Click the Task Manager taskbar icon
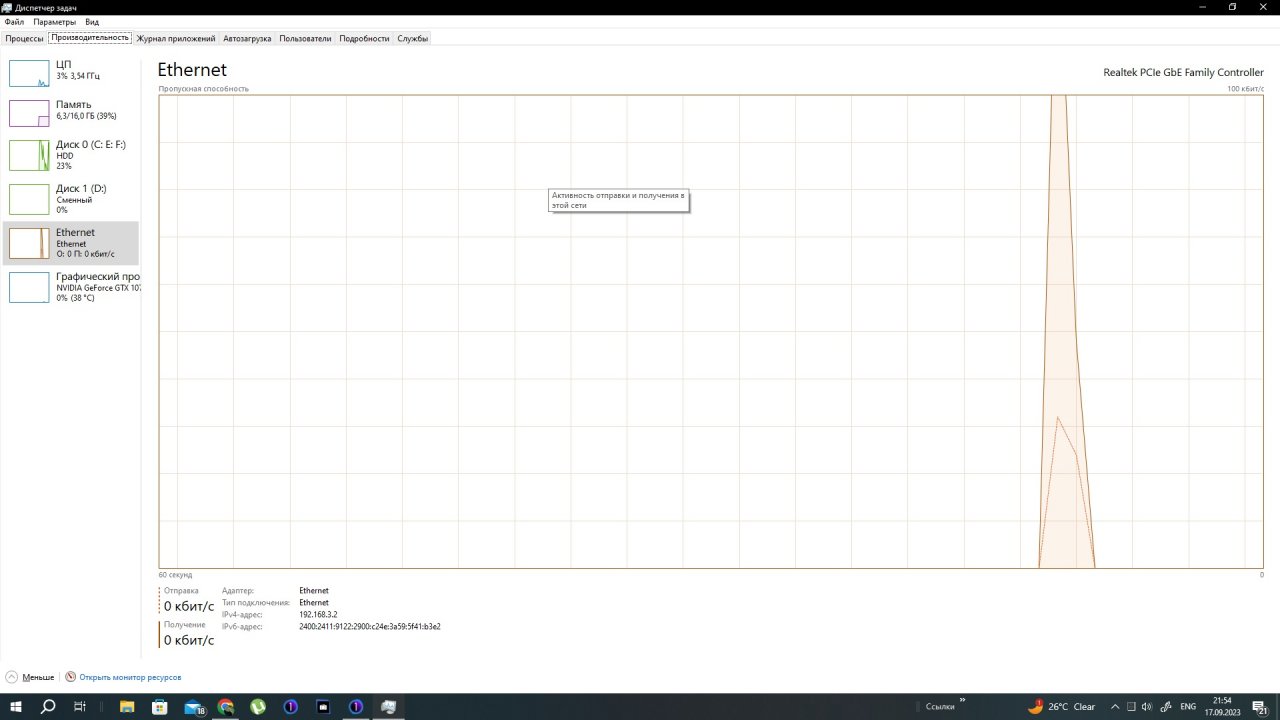The width and height of the screenshot is (1280, 720). (x=388, y=706)
